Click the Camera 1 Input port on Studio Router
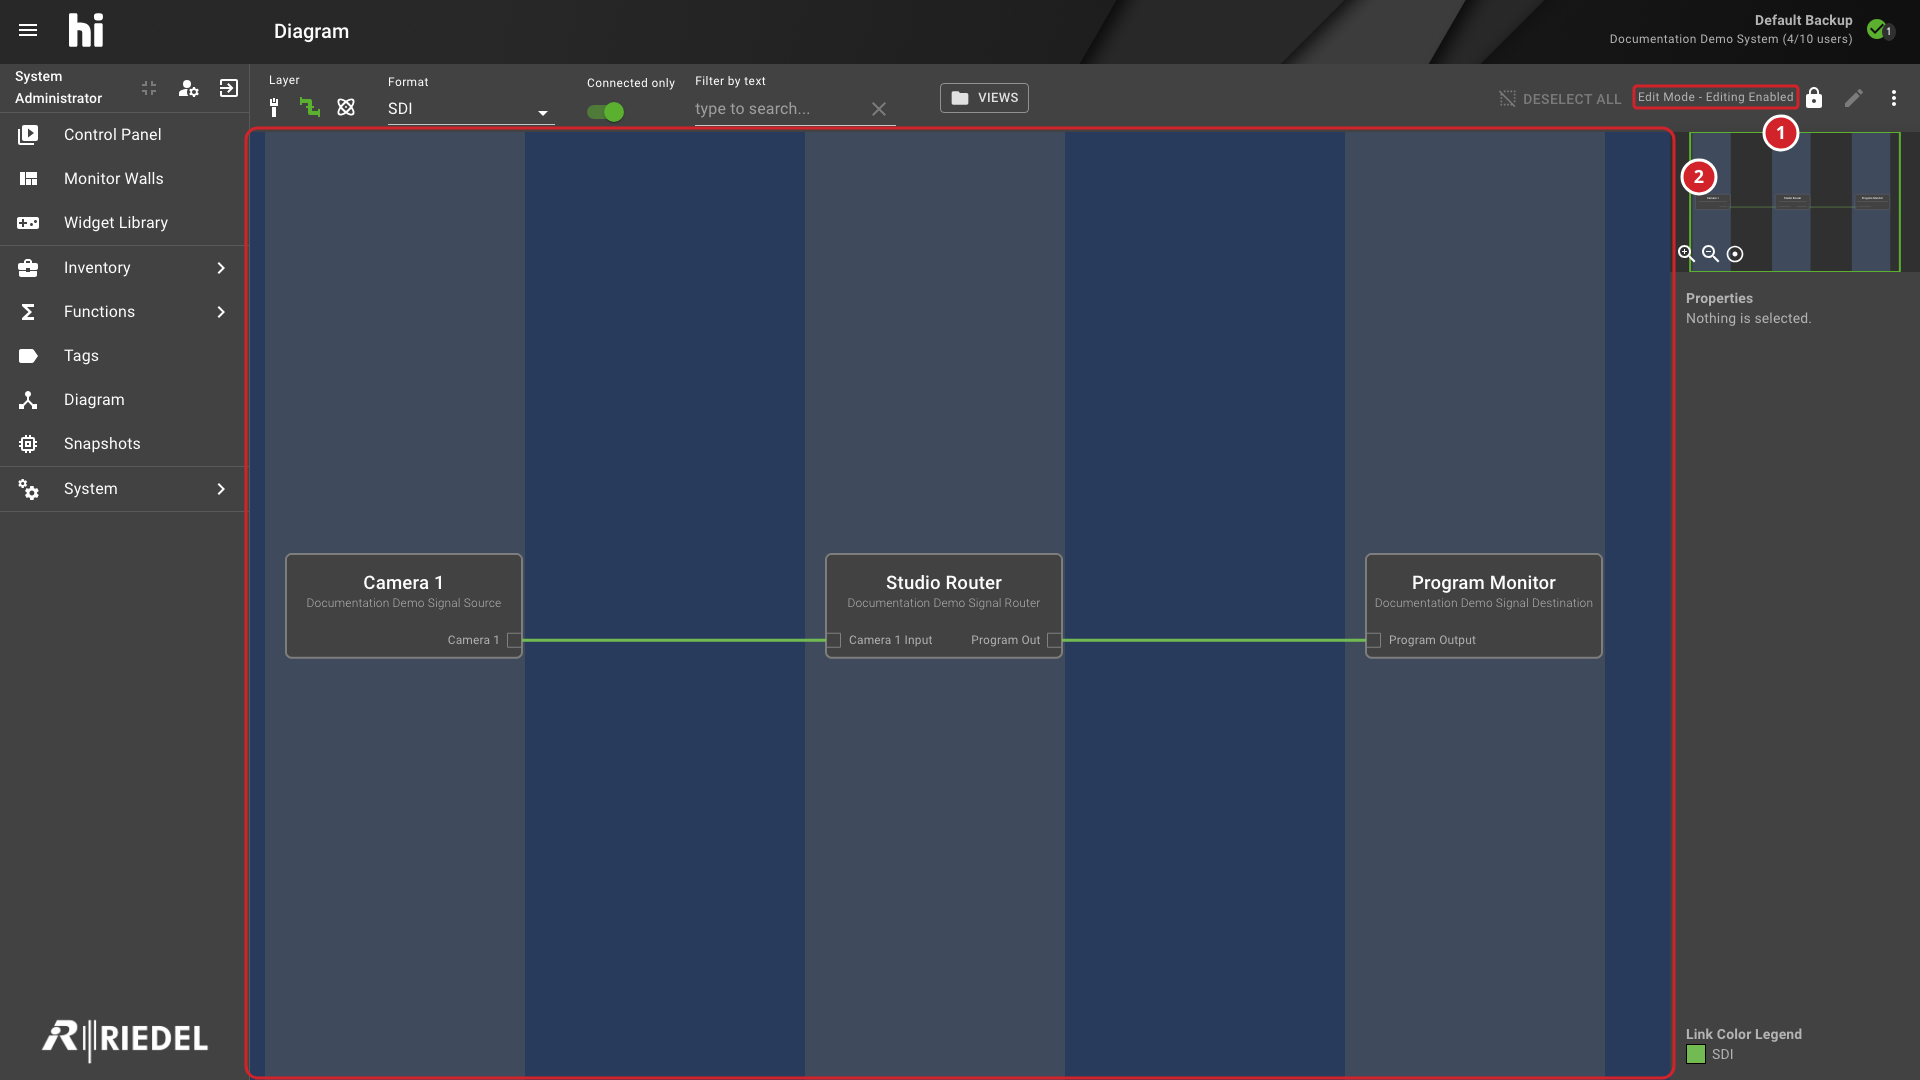 click(834, 640)
